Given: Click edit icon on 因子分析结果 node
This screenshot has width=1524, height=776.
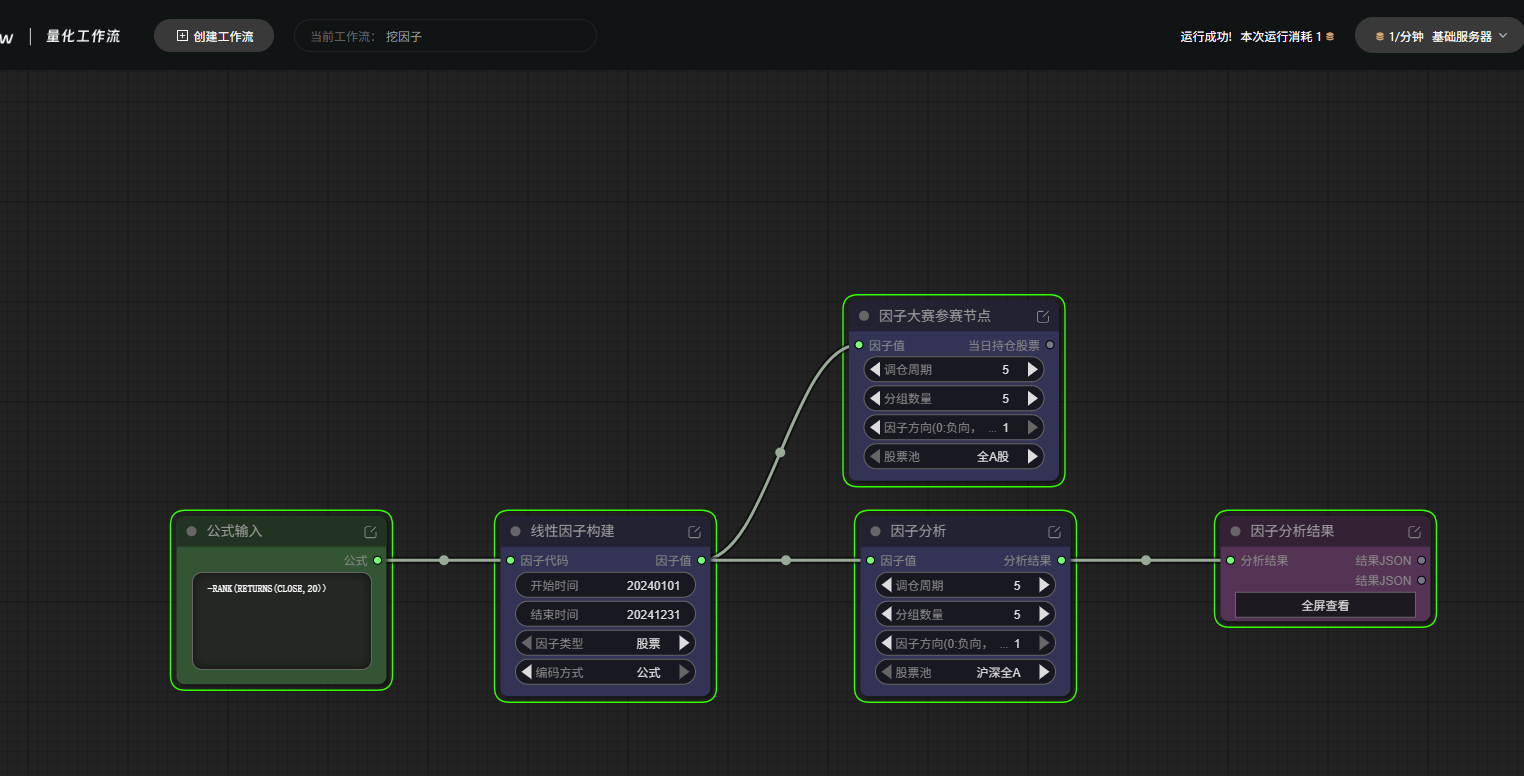Looking at the screenshot, I should [x=1415, y=532].
